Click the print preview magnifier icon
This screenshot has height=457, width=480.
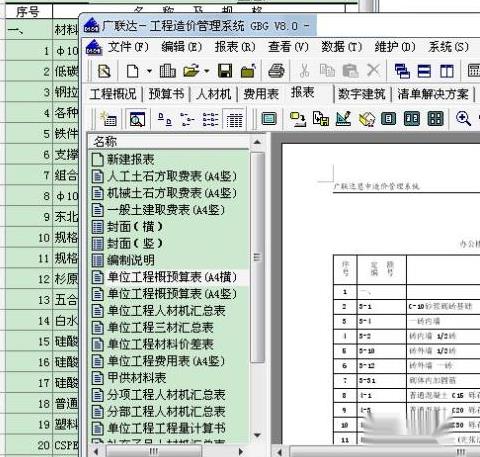click(137, 119)
